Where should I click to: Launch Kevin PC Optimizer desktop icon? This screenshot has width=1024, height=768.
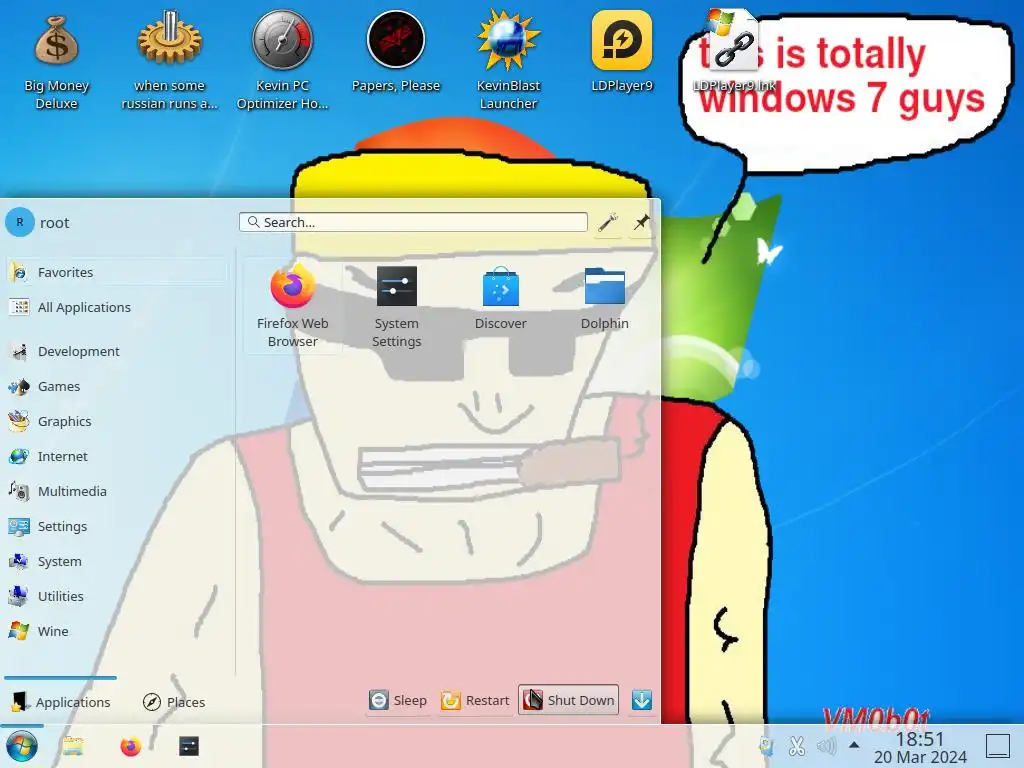(282, 61)
